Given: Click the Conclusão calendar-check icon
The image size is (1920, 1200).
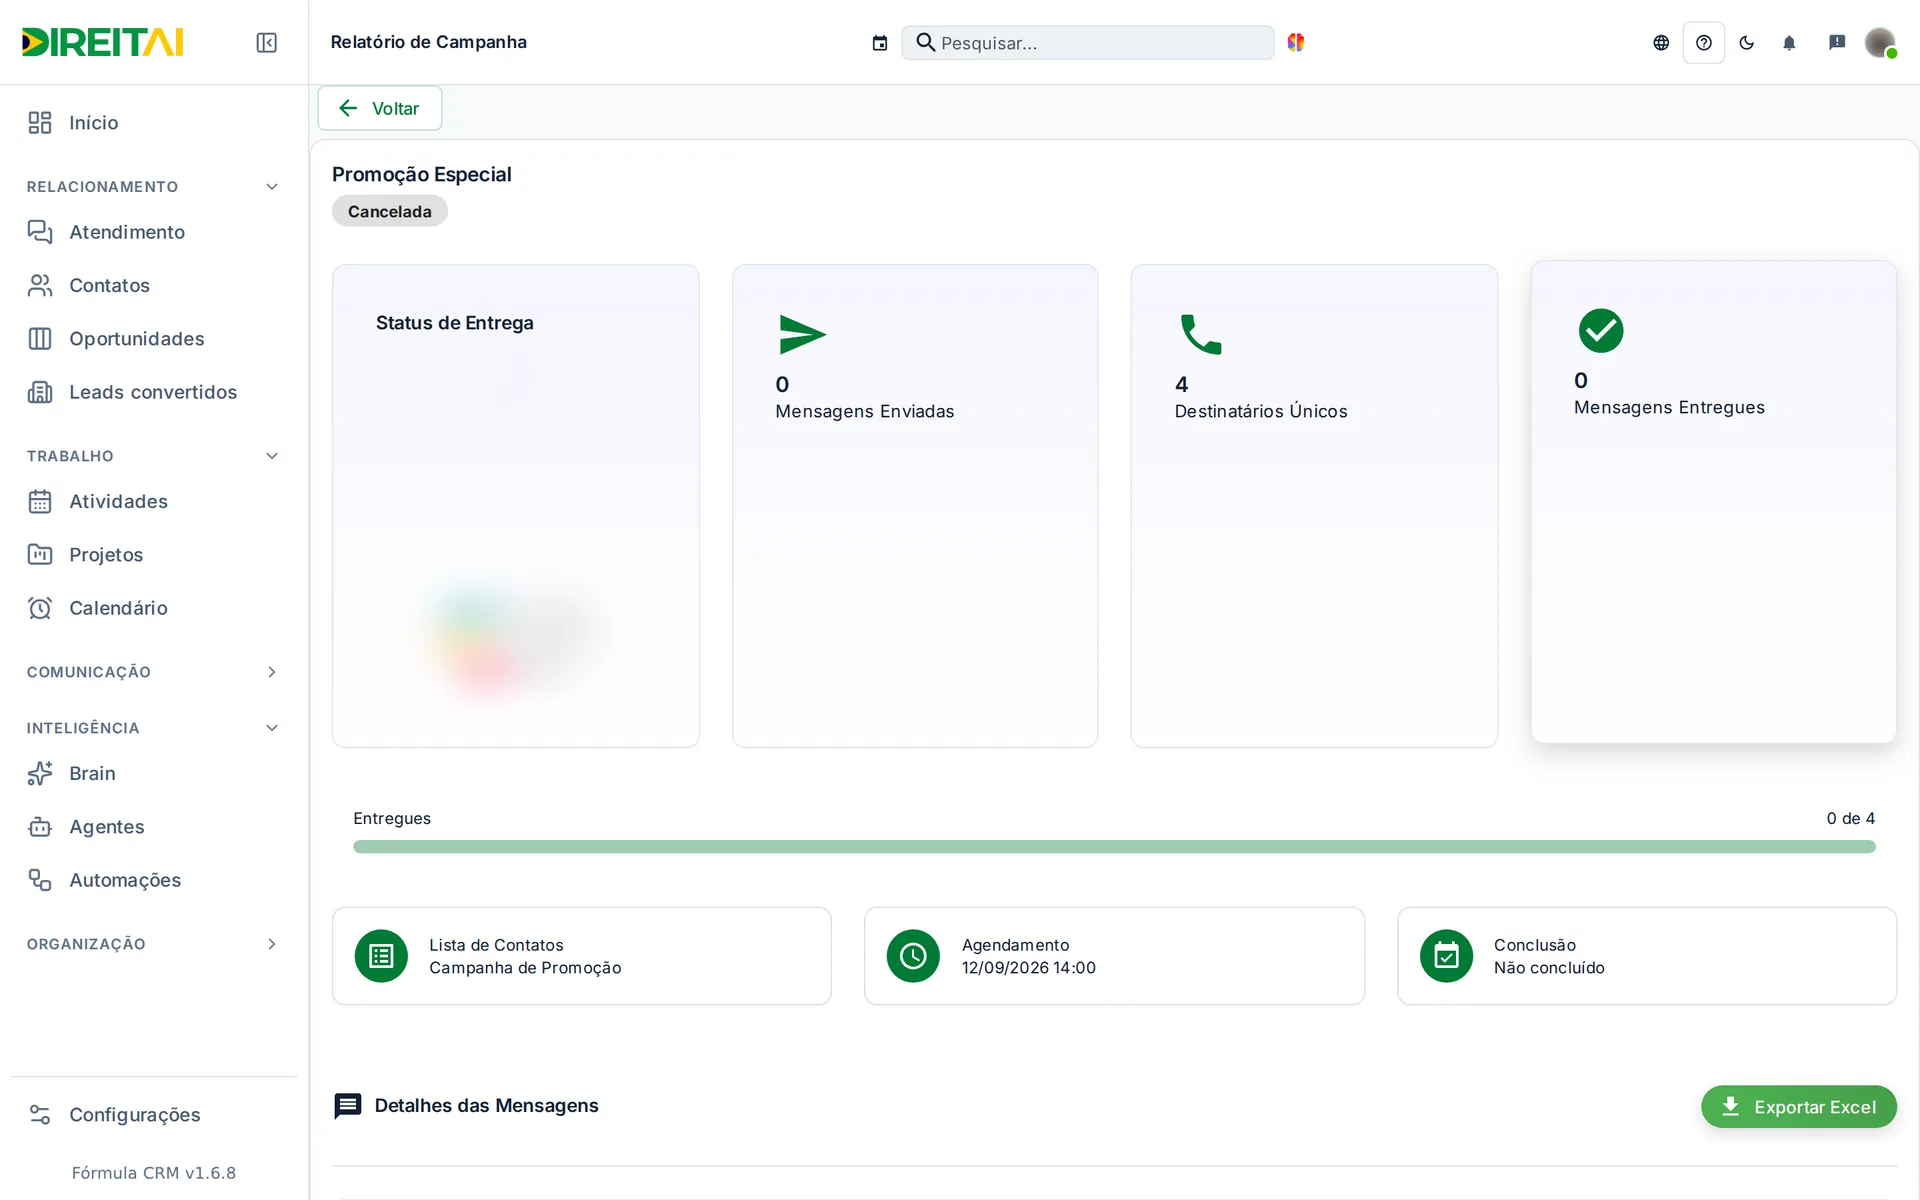Looking at the screenshot, I should point(1446,956).
